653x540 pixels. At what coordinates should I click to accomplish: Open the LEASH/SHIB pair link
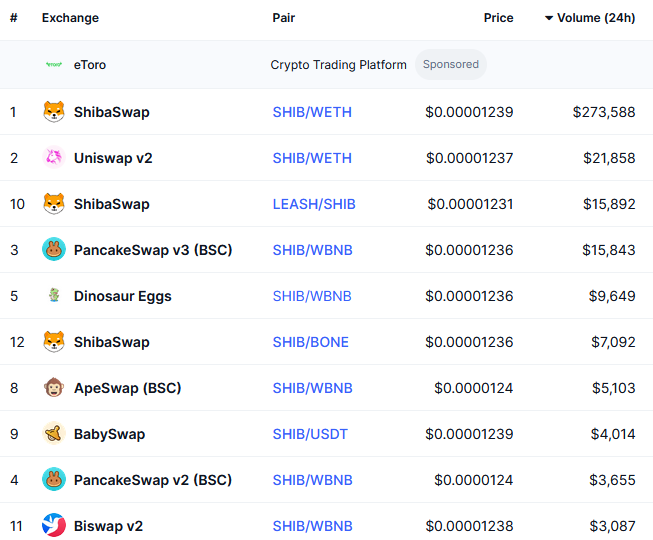pos(314,204)
